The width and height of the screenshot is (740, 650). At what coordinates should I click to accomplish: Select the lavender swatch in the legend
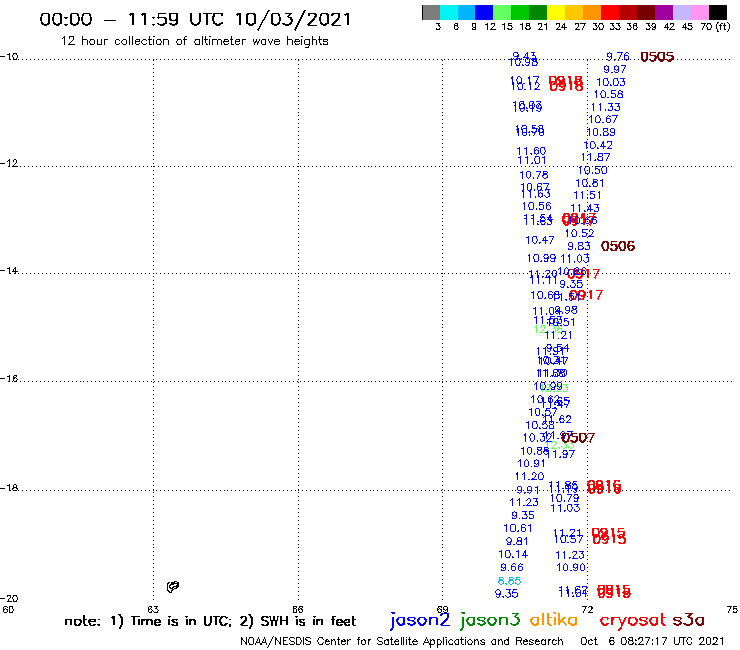[x=681, y=12]
